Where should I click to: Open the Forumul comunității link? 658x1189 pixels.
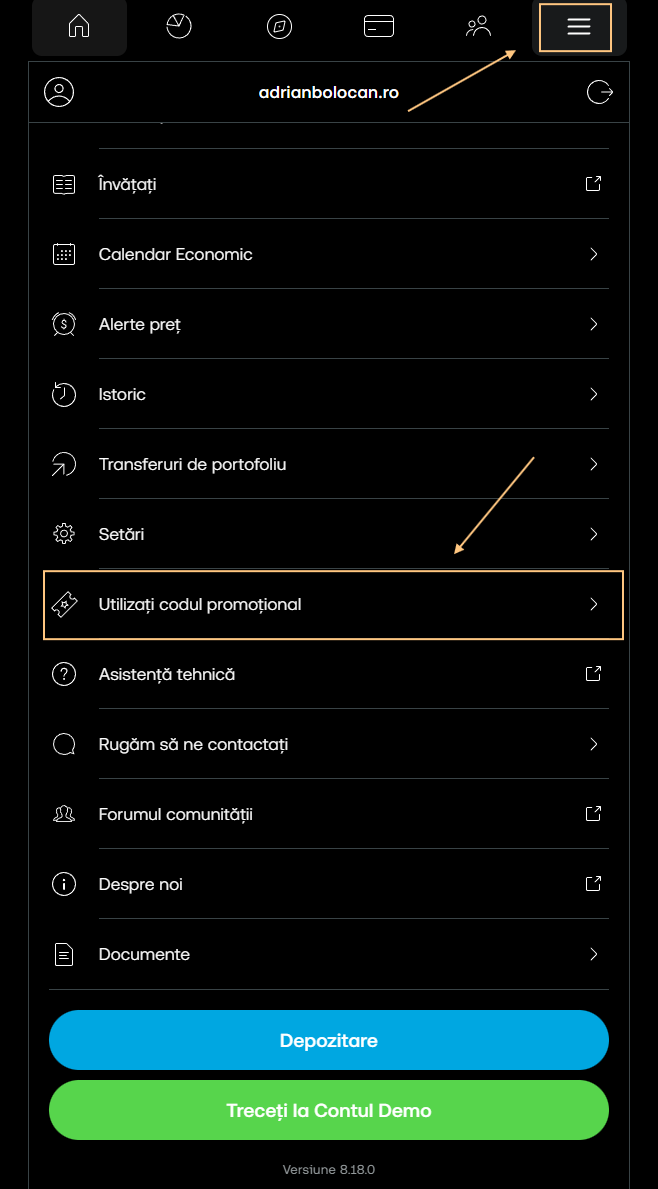click(x=175, y=814)
